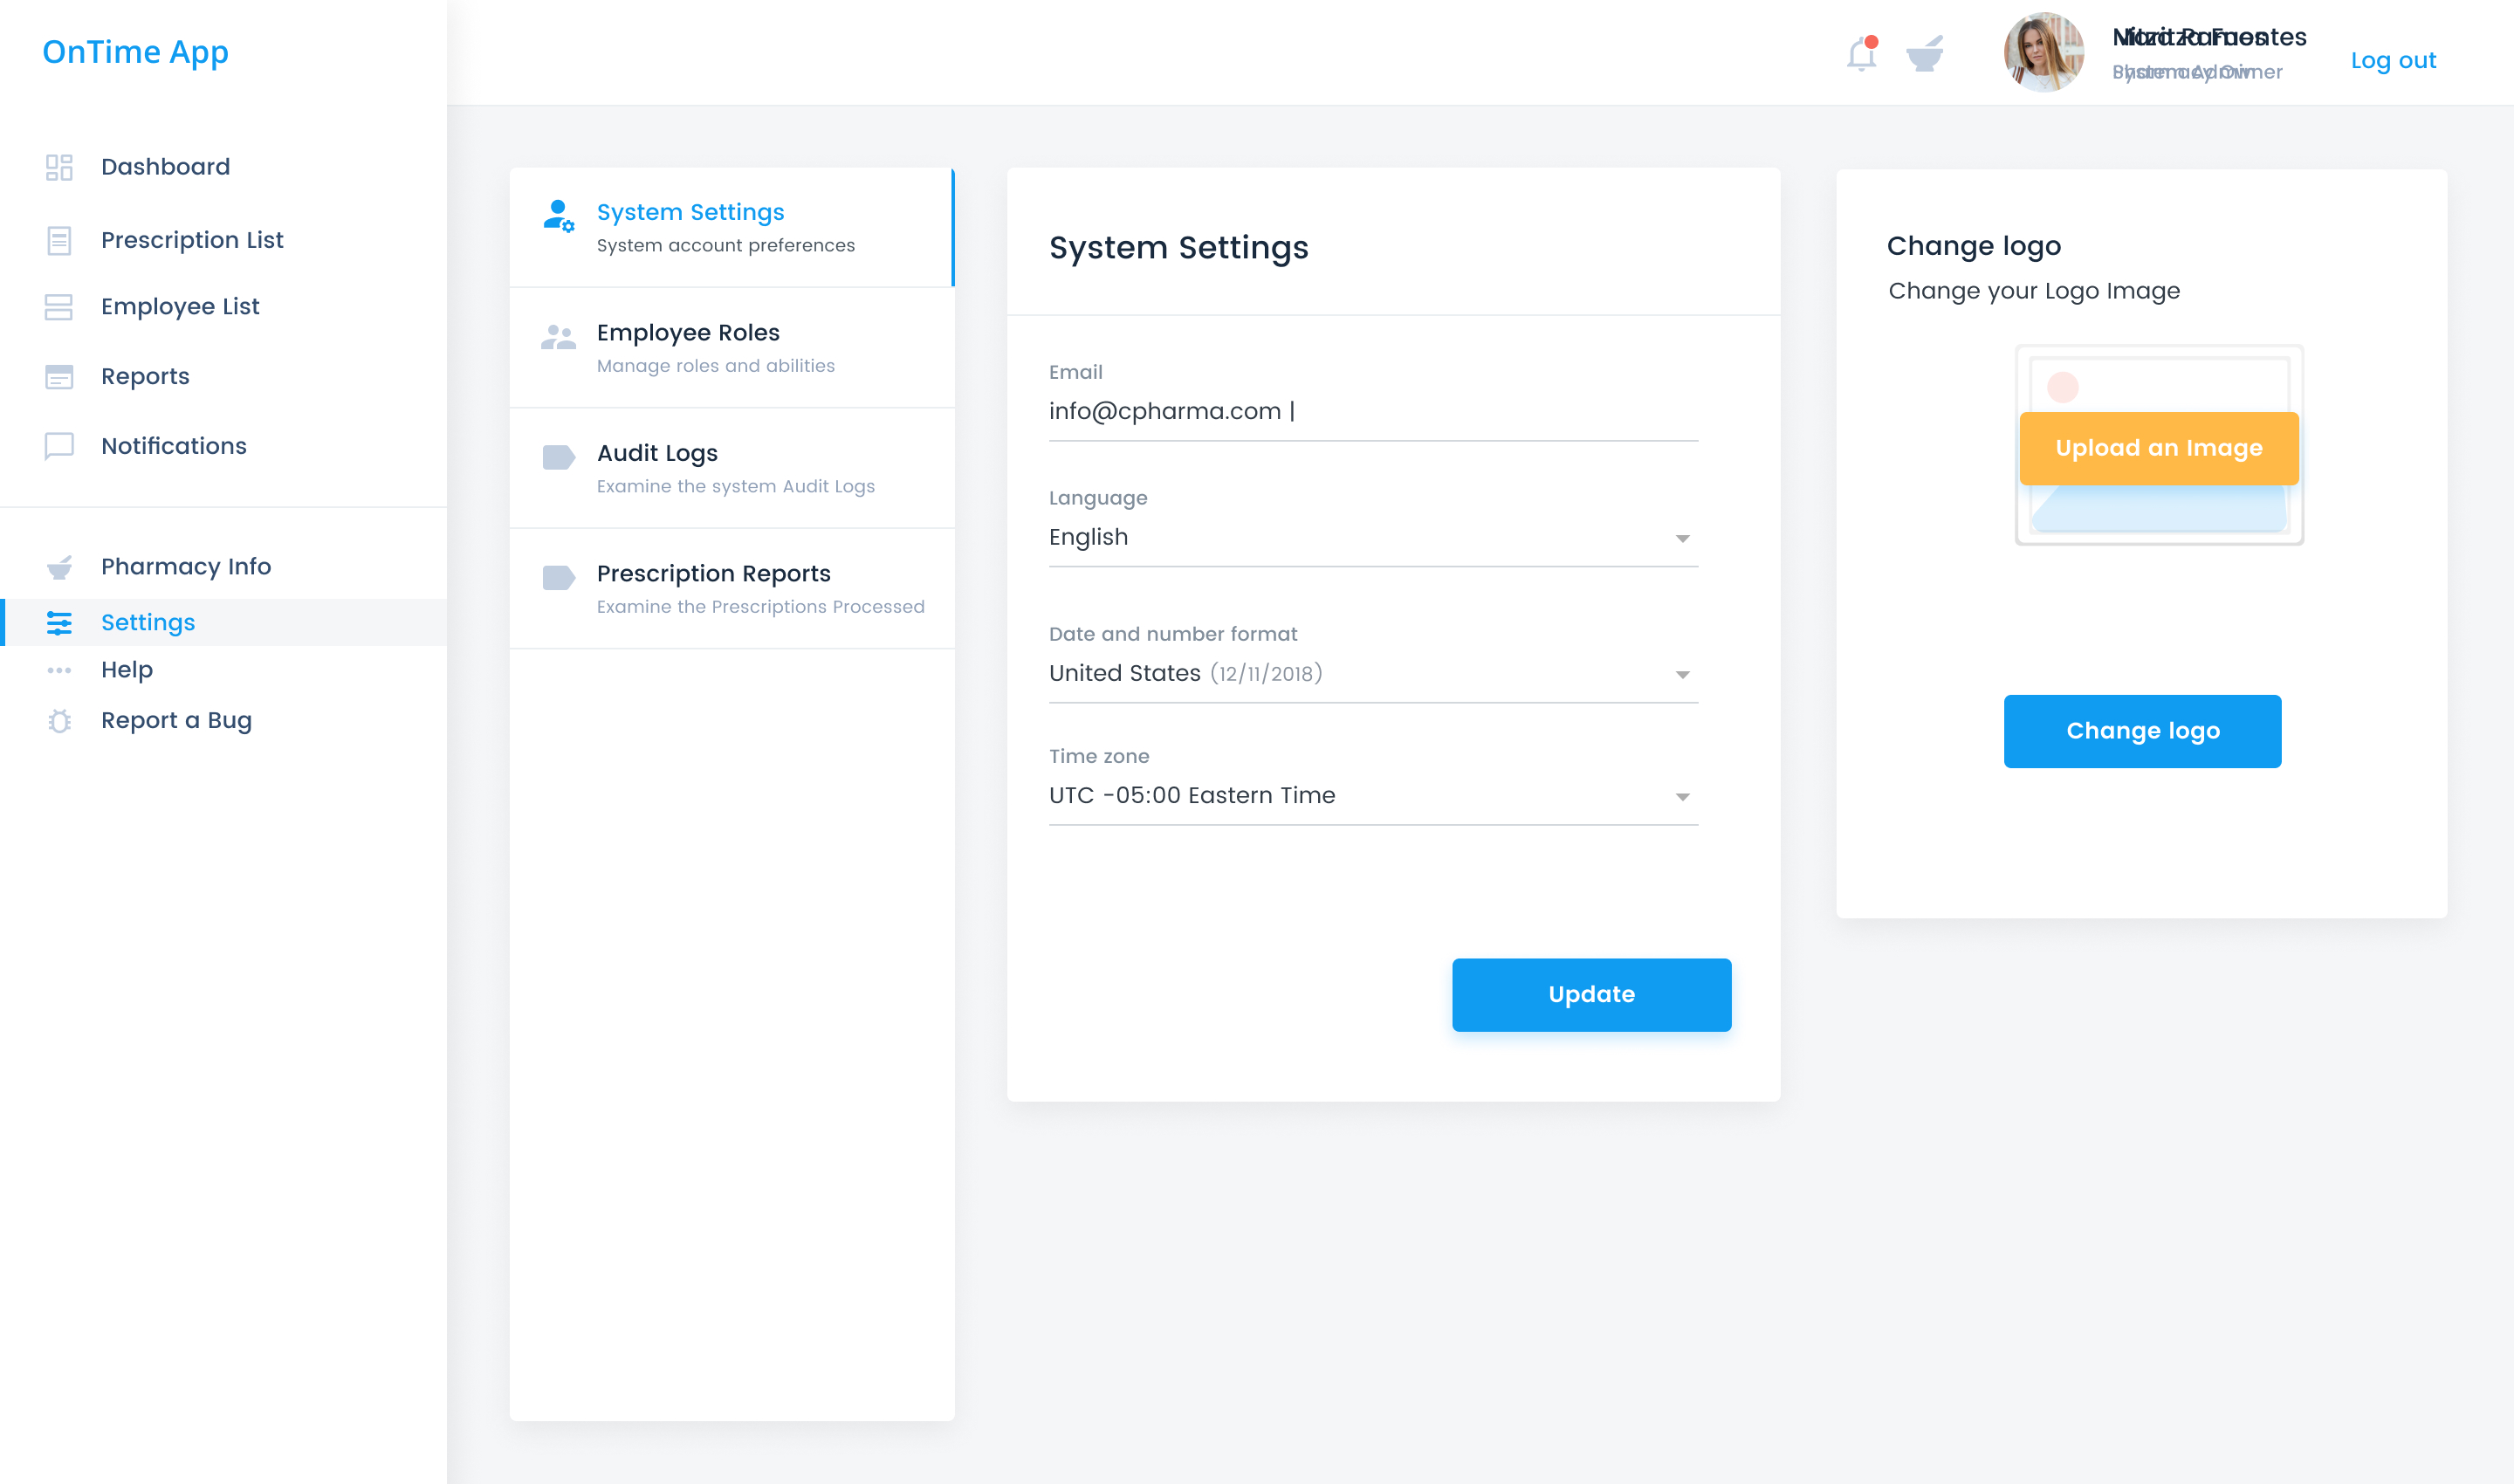Viewport: 2514px width, 1484px height.
Task: Open the United States date format selector
Action: (x=1373, y=674)
